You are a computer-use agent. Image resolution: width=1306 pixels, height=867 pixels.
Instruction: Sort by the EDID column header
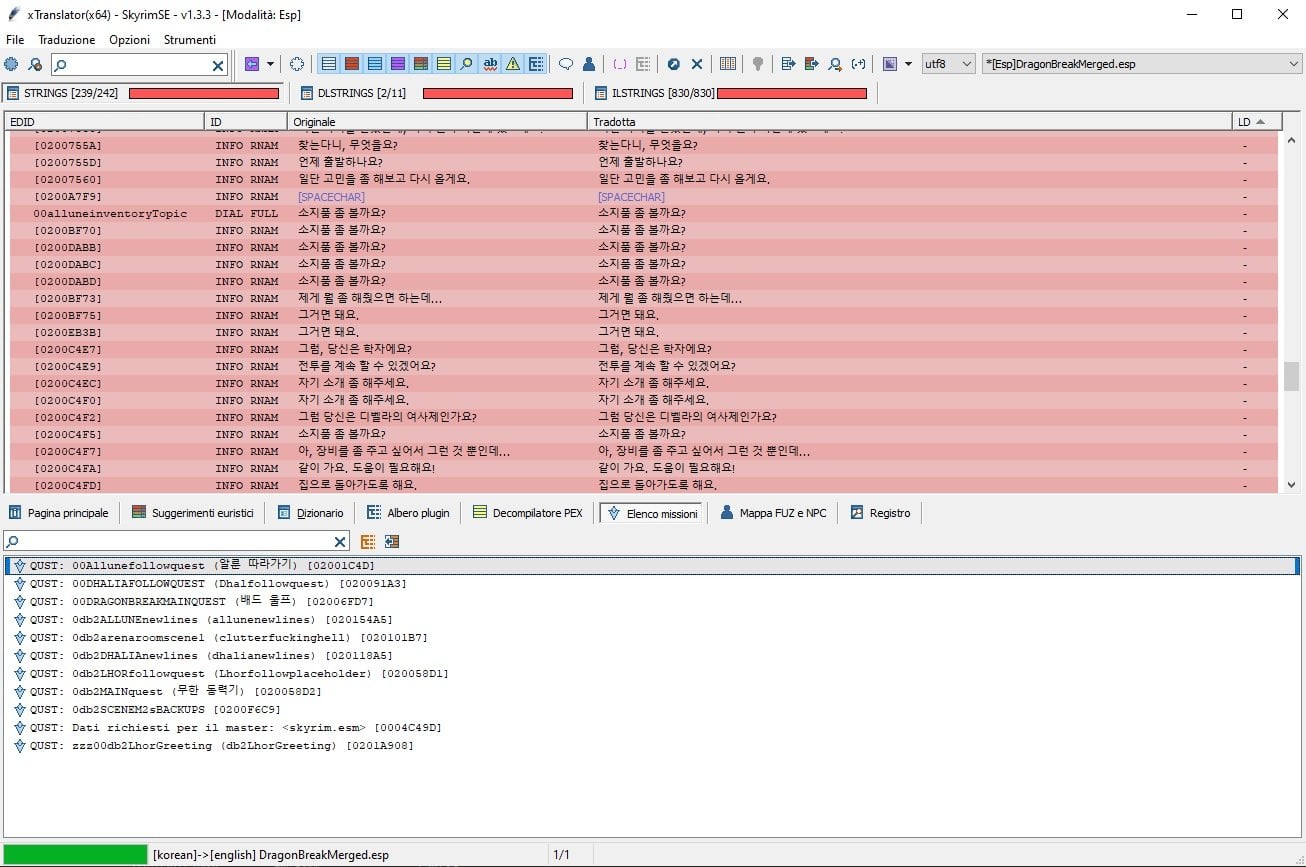click(104, 121)
